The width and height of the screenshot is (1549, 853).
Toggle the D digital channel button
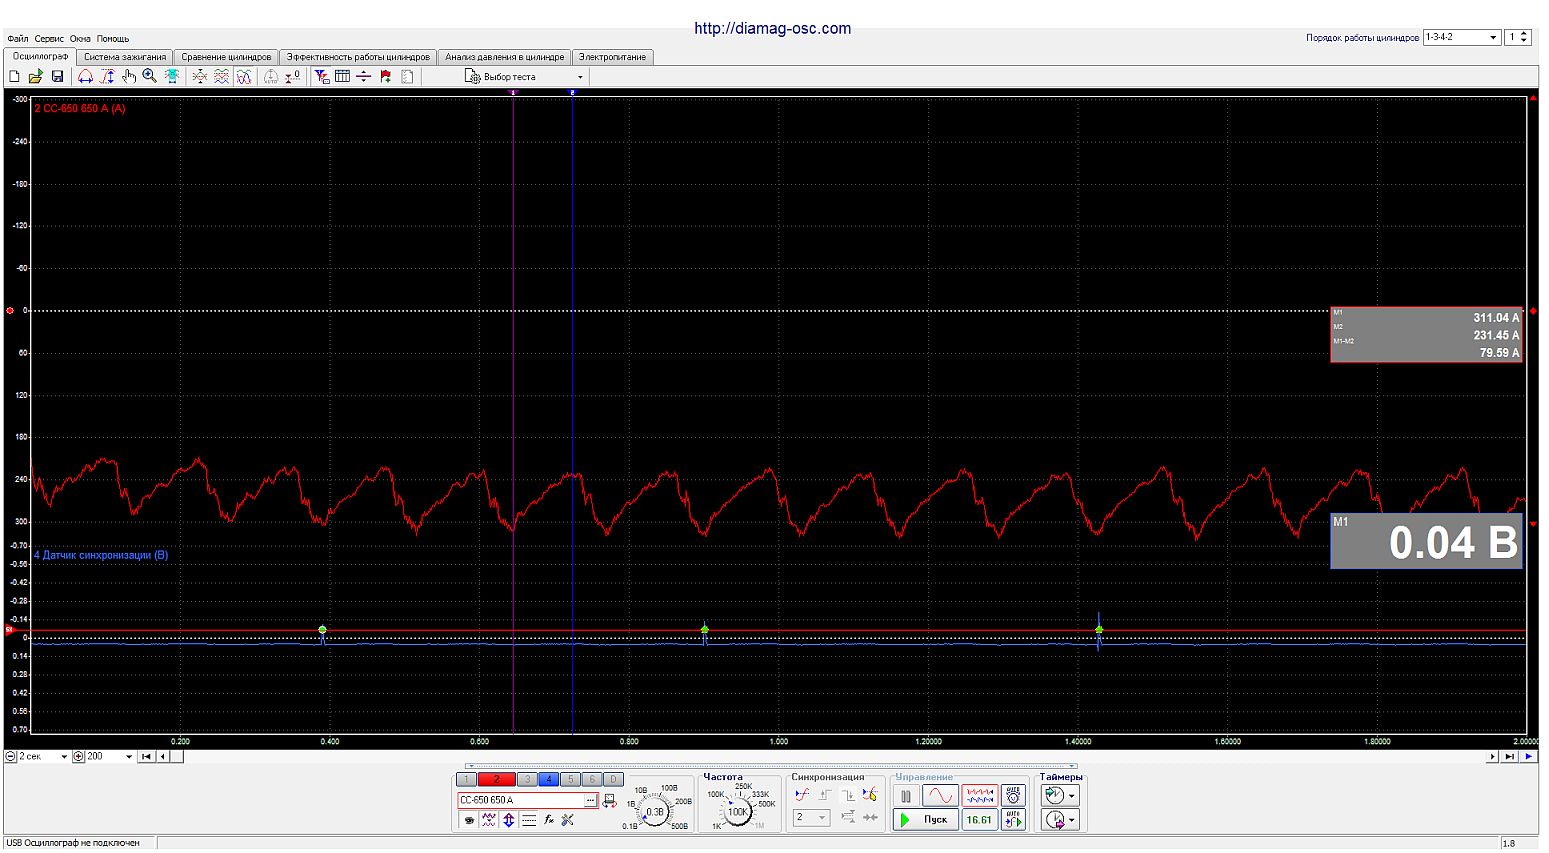[614, 779]
